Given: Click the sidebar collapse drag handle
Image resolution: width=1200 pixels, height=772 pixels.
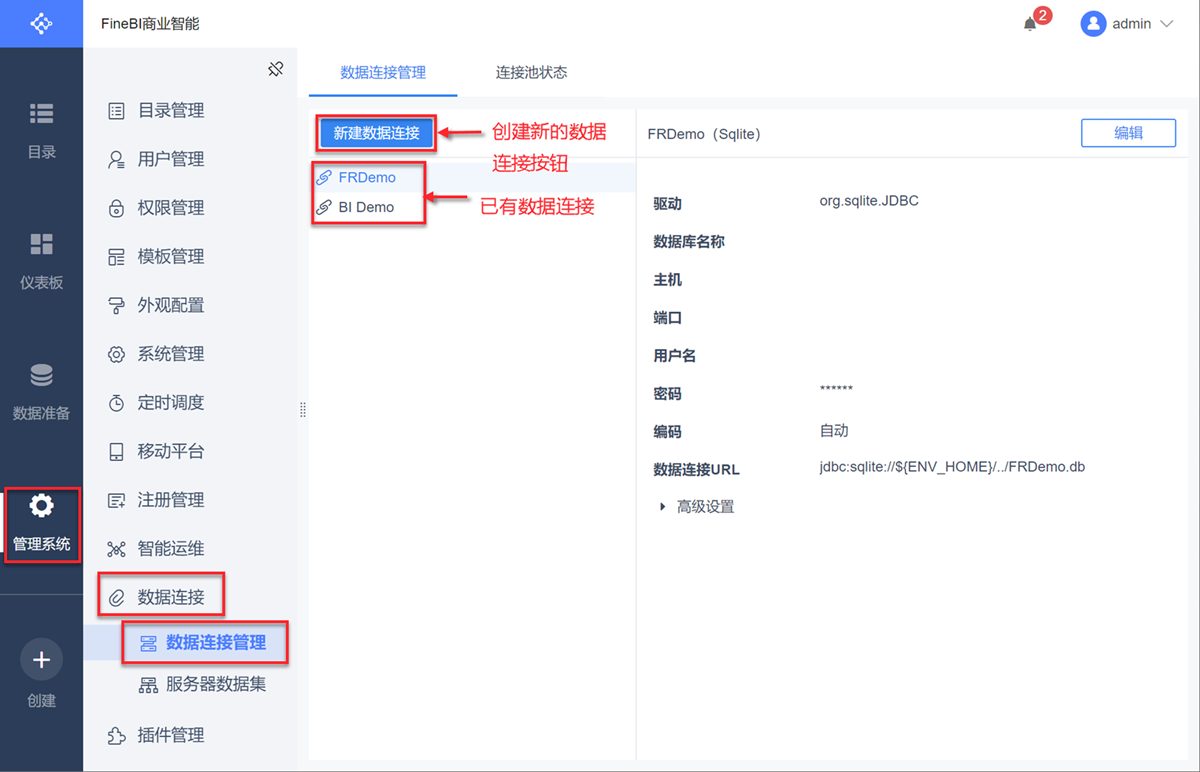Looking at the screenshot, I should (303, 410).
